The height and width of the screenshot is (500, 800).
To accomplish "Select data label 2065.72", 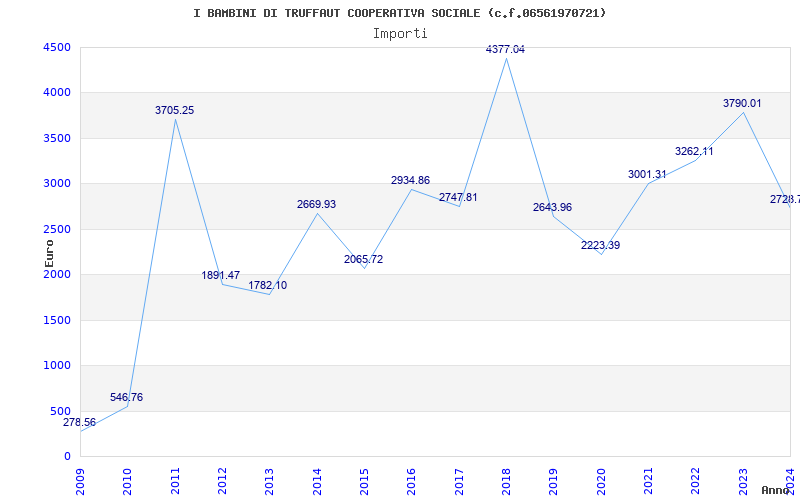I will [363, 260].
